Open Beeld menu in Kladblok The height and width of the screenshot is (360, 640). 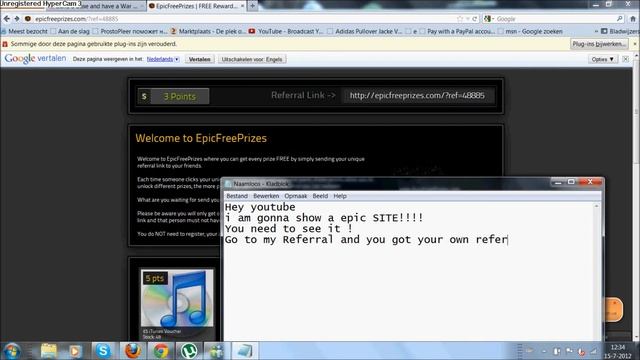(x=320, y=196)
